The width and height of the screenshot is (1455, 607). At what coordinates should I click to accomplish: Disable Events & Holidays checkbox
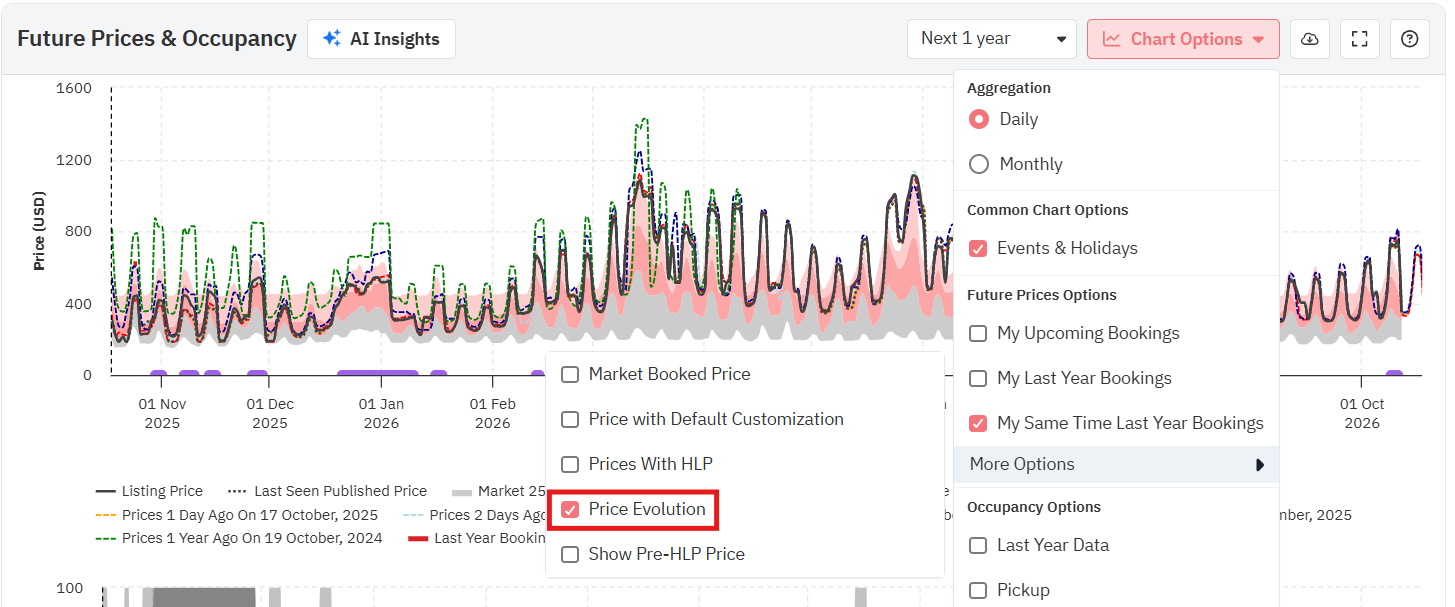(979, 248)
